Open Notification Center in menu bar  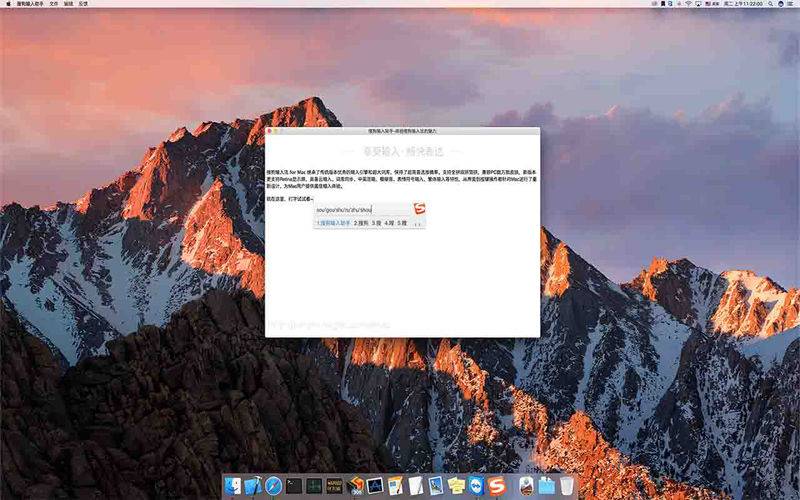pyautogui.click(x=790, y=4)
